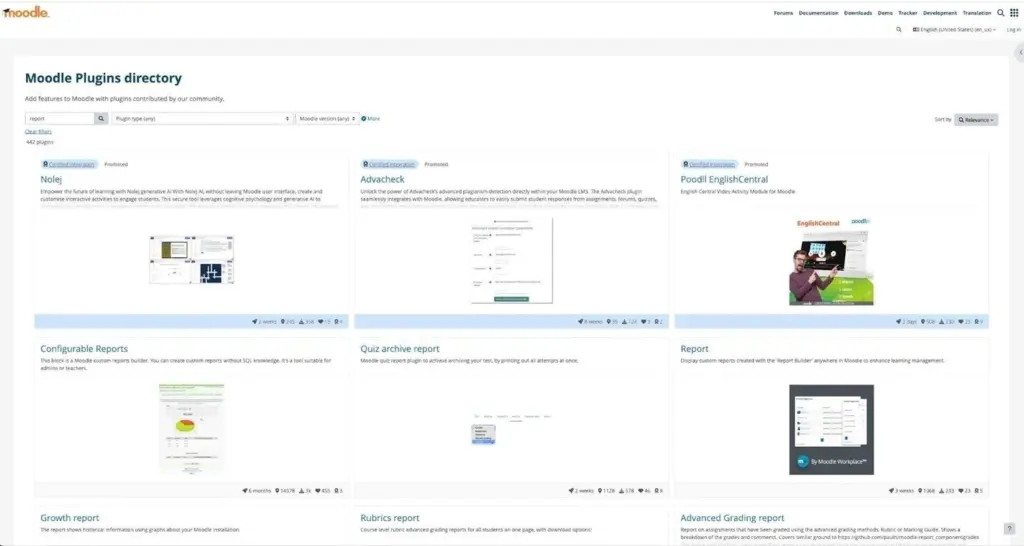This screenshot has height=546, width=1024.
Task: Open the nine-dot apps grid menu
Action: coord(1014,12)
